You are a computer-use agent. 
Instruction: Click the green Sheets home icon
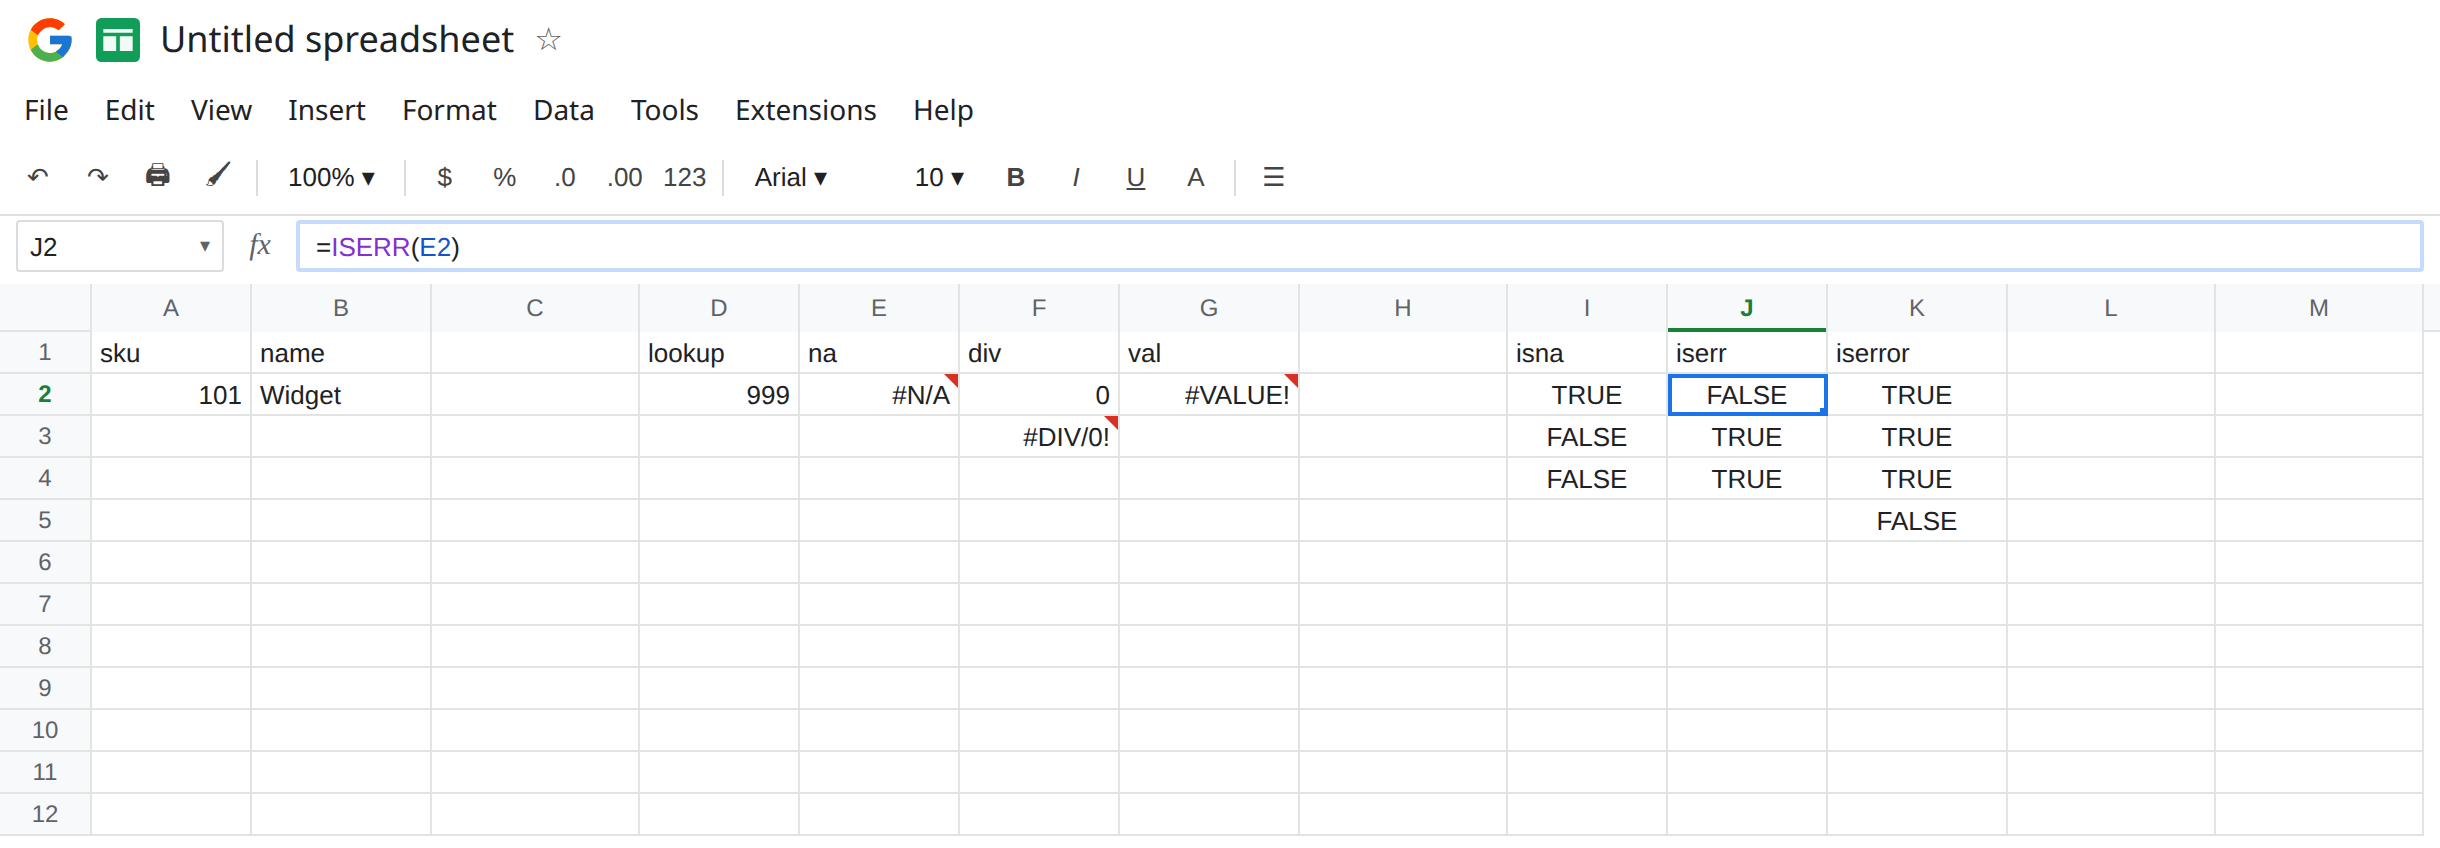point(118,40)
